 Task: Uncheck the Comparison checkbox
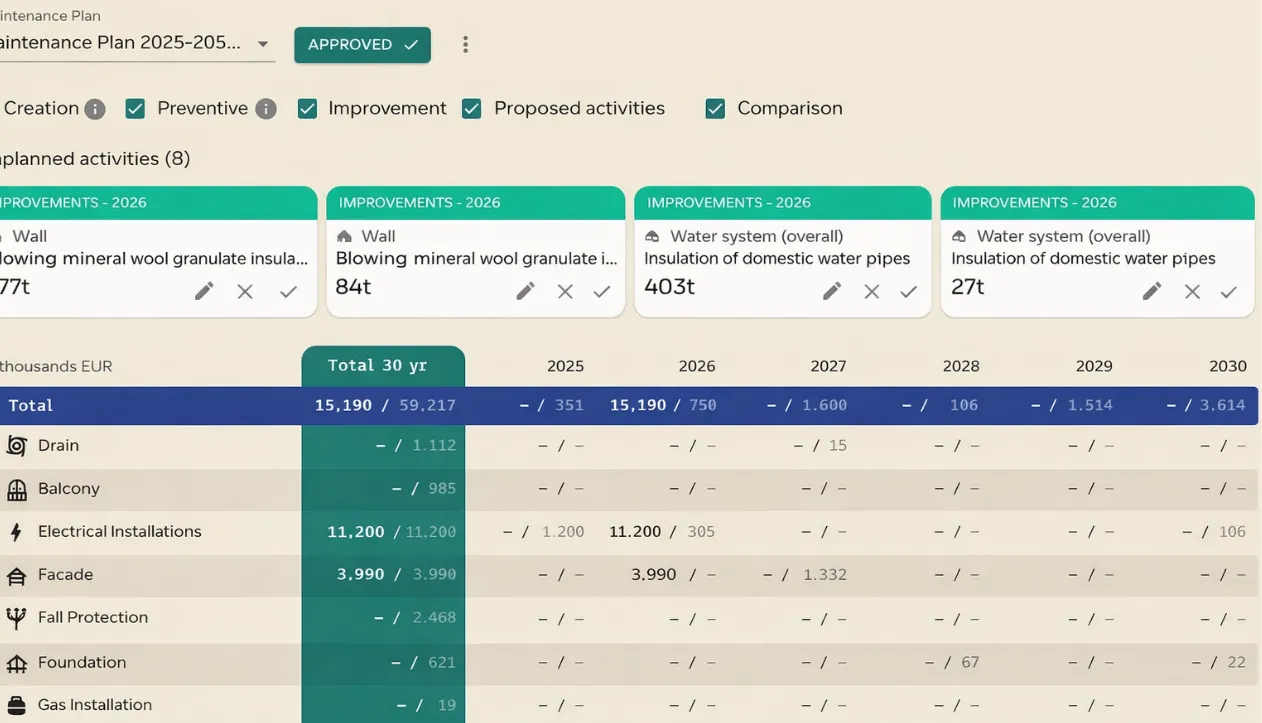tap(715, 109)
